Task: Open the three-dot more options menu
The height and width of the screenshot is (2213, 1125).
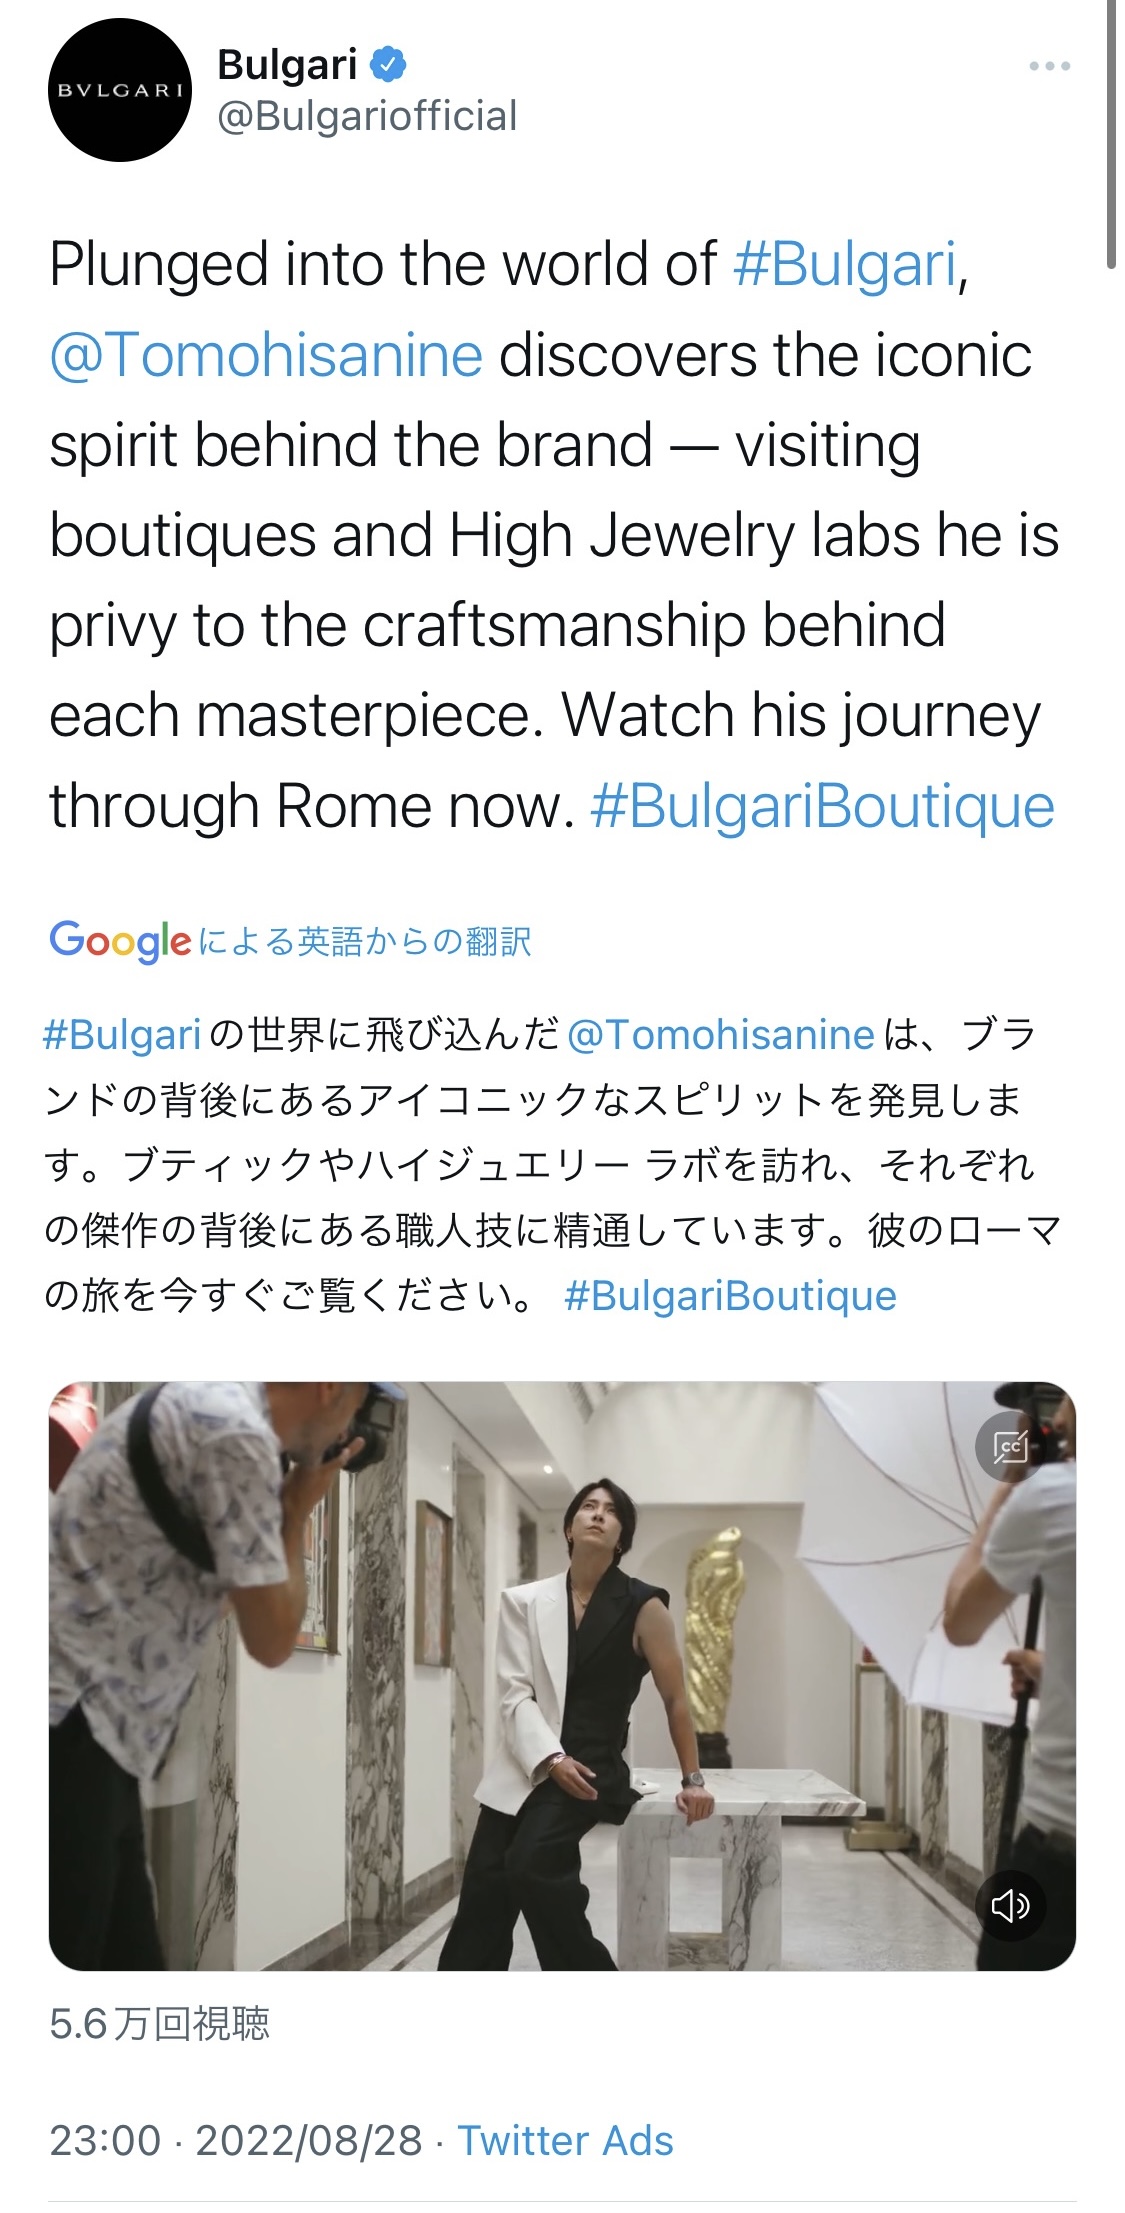Action: point(1049,66)
